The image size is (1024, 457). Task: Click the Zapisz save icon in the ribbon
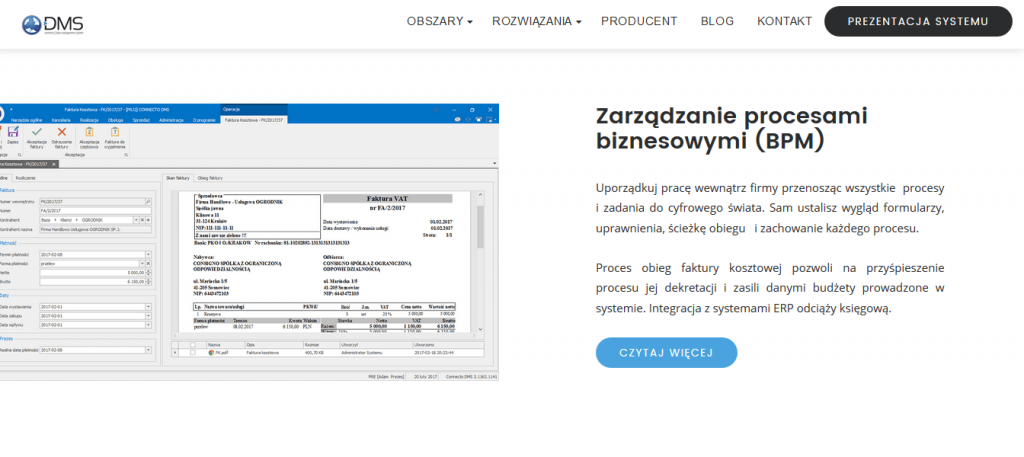click(13, 134)
